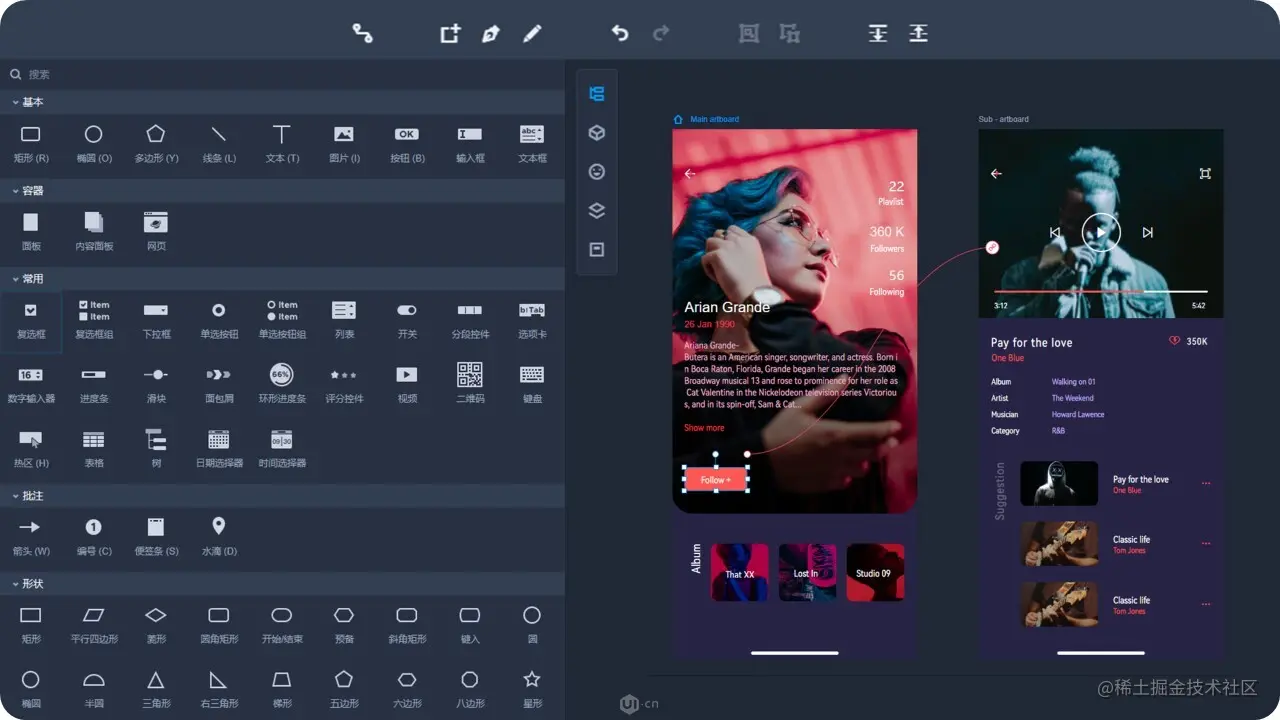The width and height of the screenshot is (1280, 720).
Task: Pick the 内容面板 content panel component
Action: (x=94, y=230)
